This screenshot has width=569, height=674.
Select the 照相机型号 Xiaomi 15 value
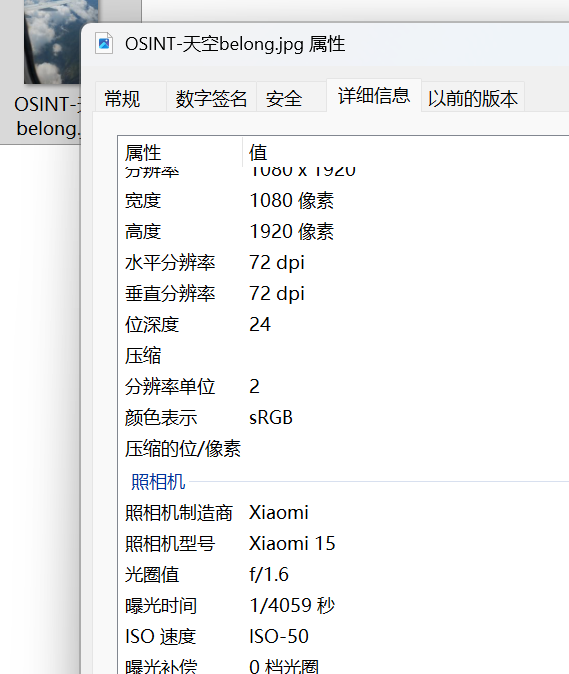pos(292,543)
